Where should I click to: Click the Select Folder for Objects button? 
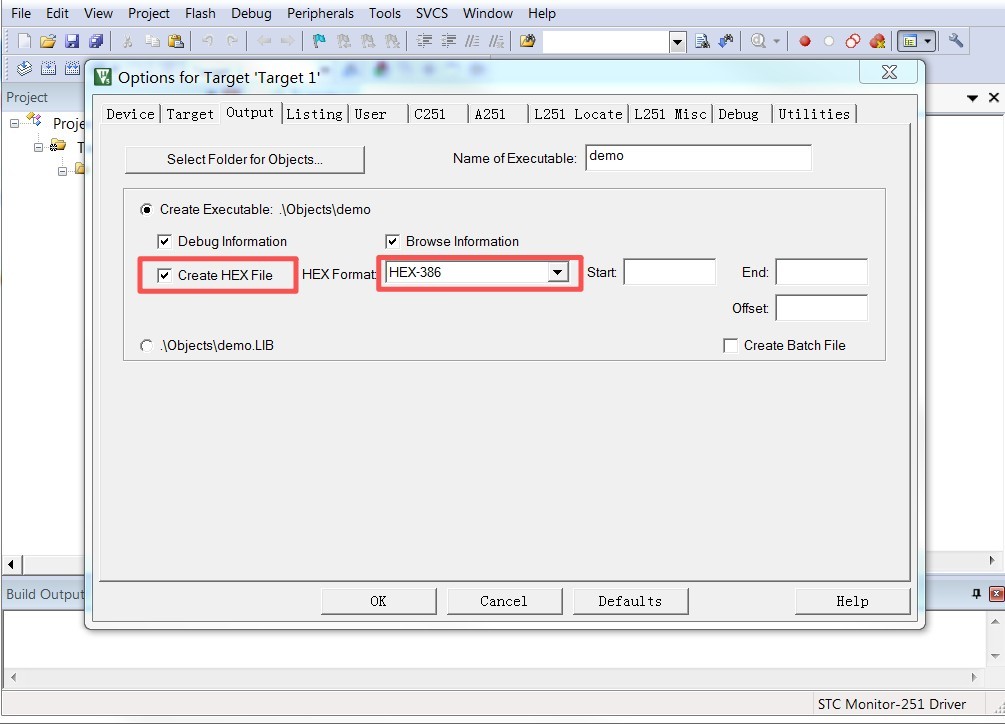pyautogui.click(x=245, y=159)
